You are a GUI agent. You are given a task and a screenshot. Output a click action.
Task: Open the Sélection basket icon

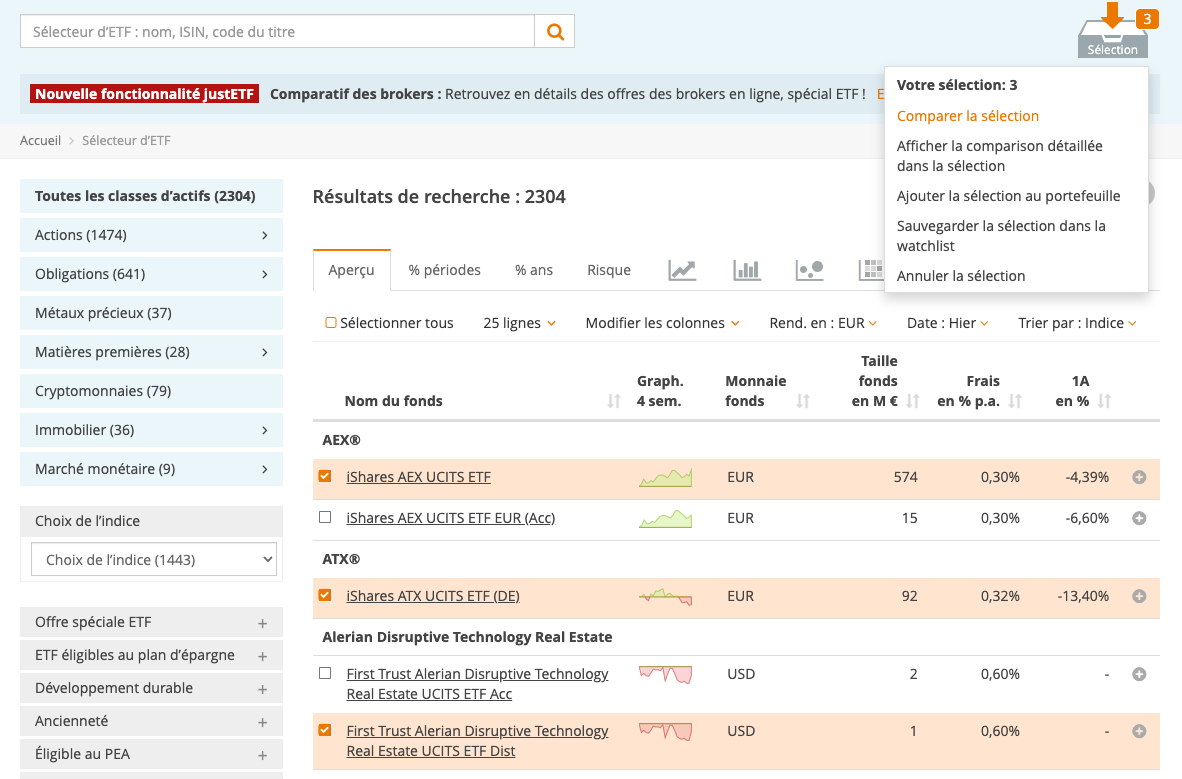[x=1112, y=36]
